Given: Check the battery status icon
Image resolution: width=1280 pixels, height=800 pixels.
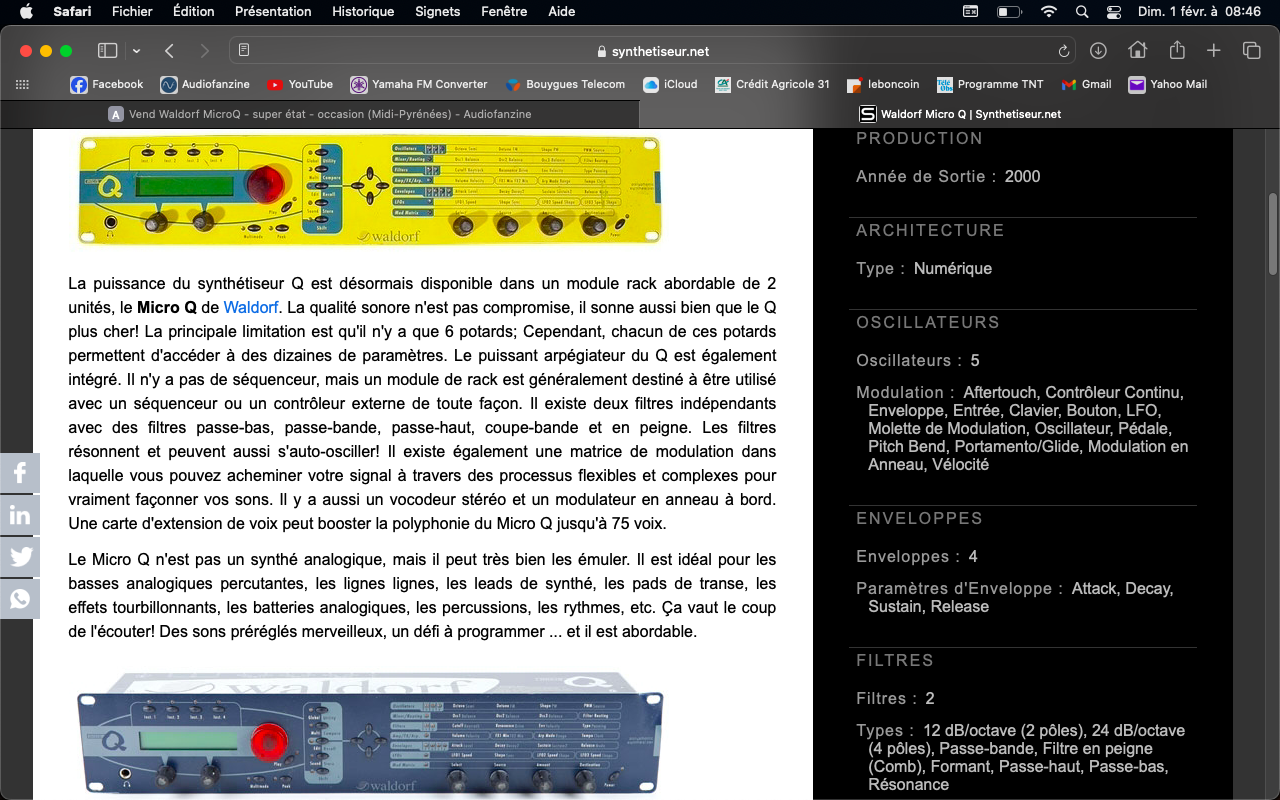Looking at the screenshot, I should click(1009, 12).
